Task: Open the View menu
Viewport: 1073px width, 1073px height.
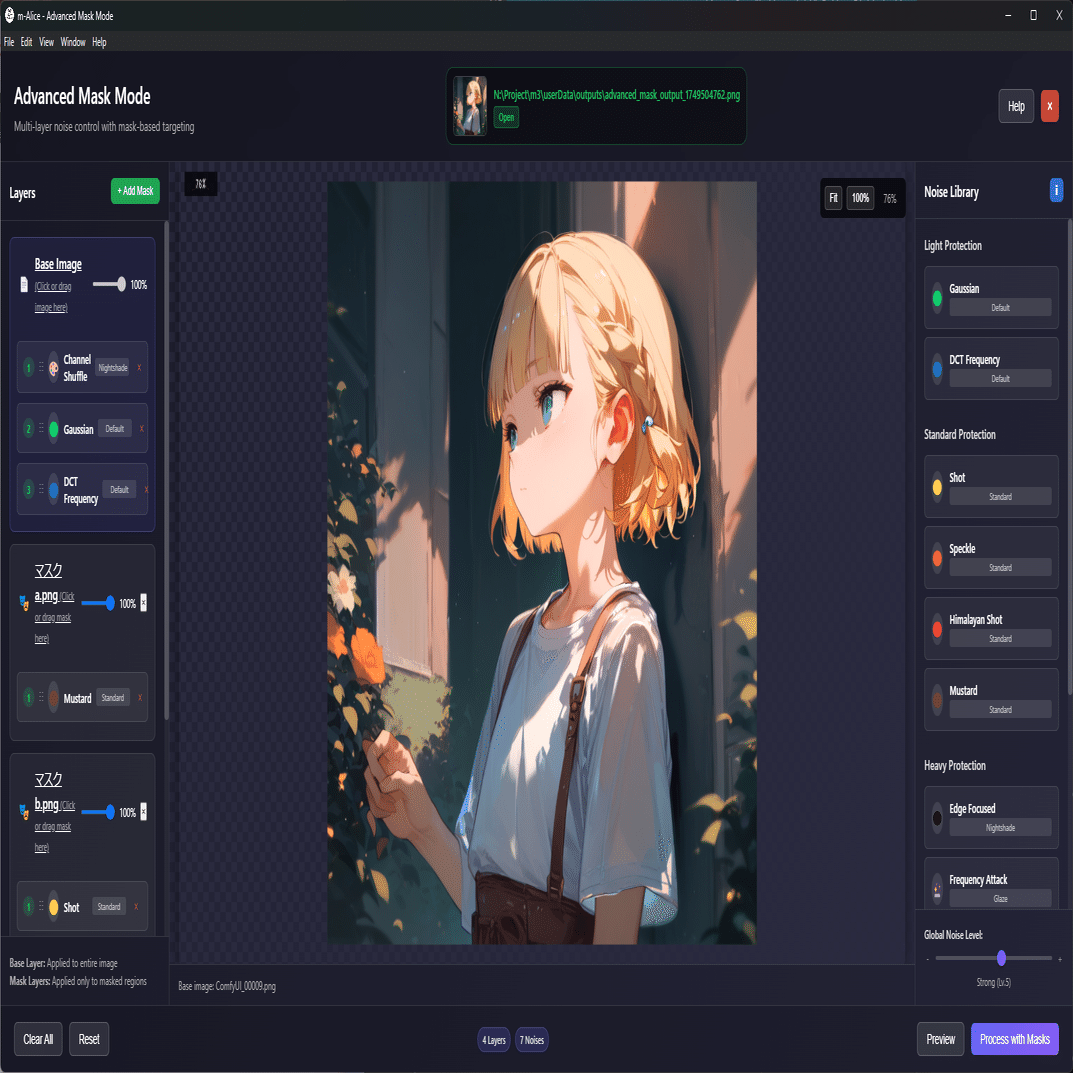Action: [x=46, y=42]
